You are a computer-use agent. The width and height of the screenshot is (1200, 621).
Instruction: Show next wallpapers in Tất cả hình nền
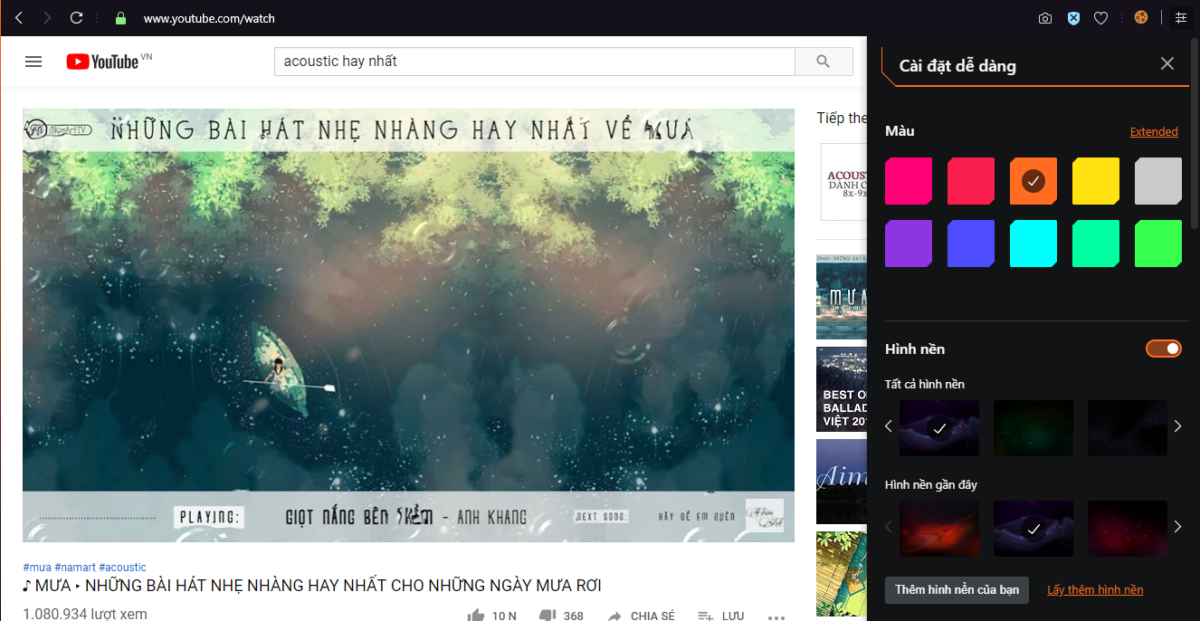pyautogui.click(x=1178, y=427)
